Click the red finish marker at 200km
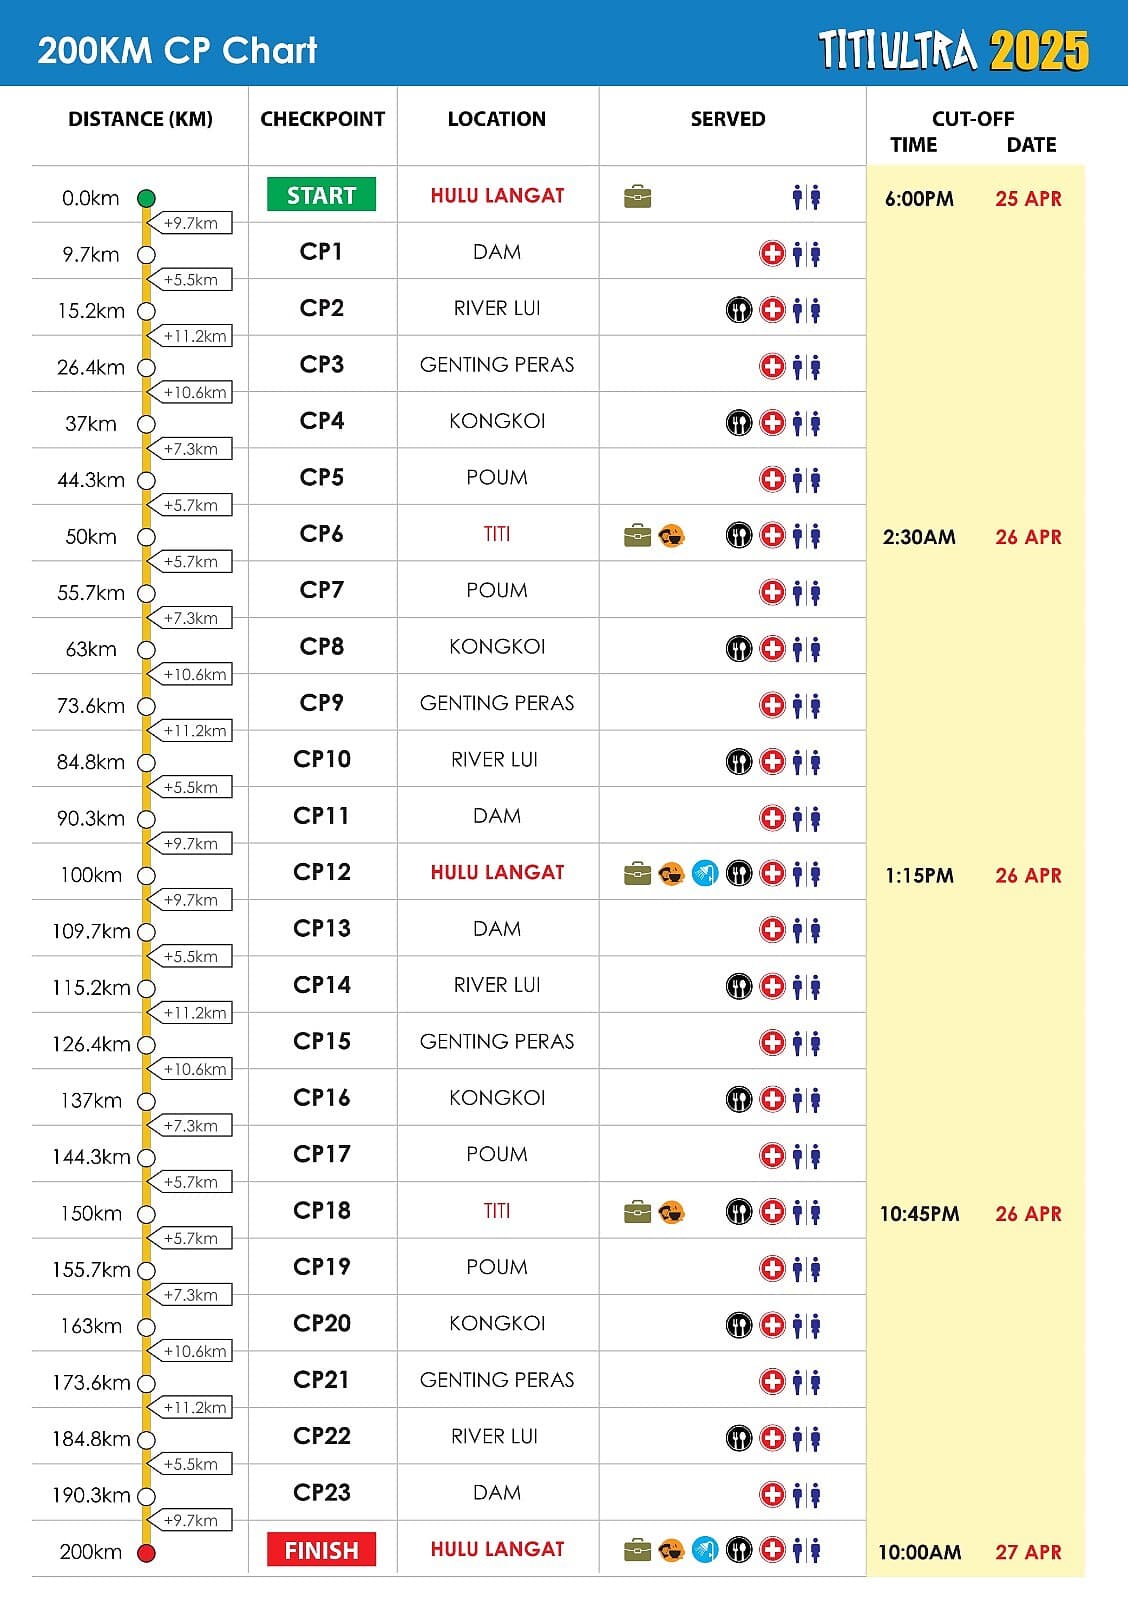 146,1553
